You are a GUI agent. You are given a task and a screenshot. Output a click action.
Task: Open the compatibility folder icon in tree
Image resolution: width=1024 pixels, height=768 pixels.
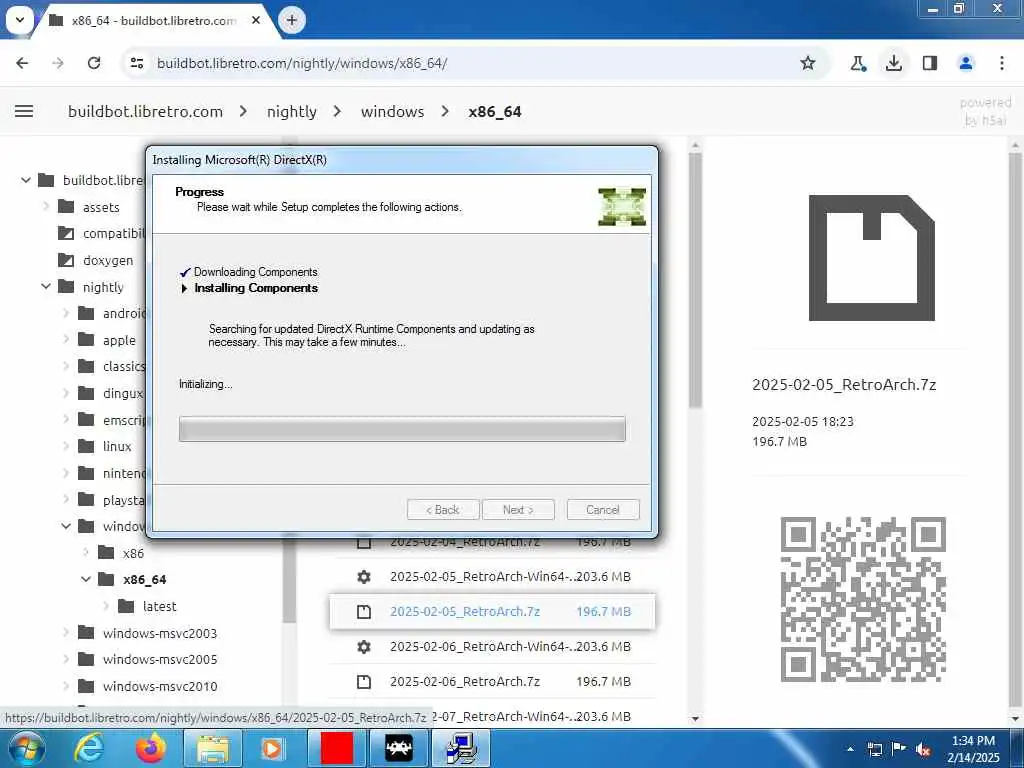(x=66, y=233)
